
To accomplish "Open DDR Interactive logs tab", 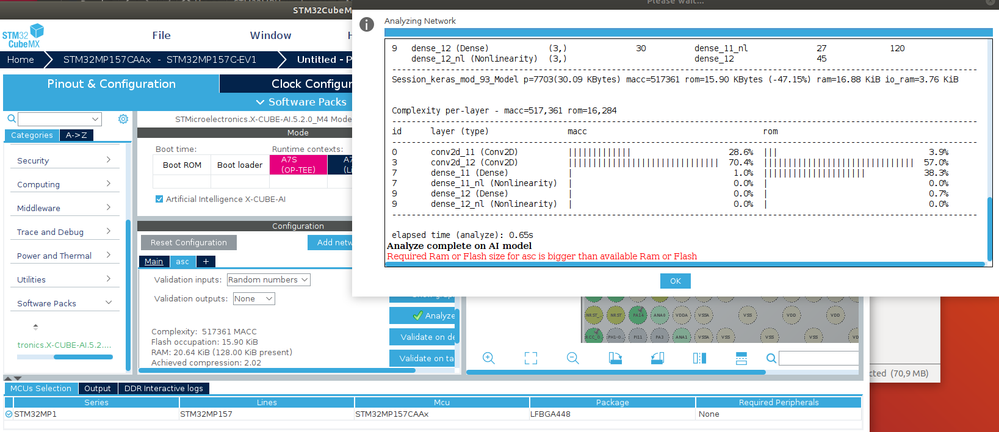I will (x=164, y=389).
